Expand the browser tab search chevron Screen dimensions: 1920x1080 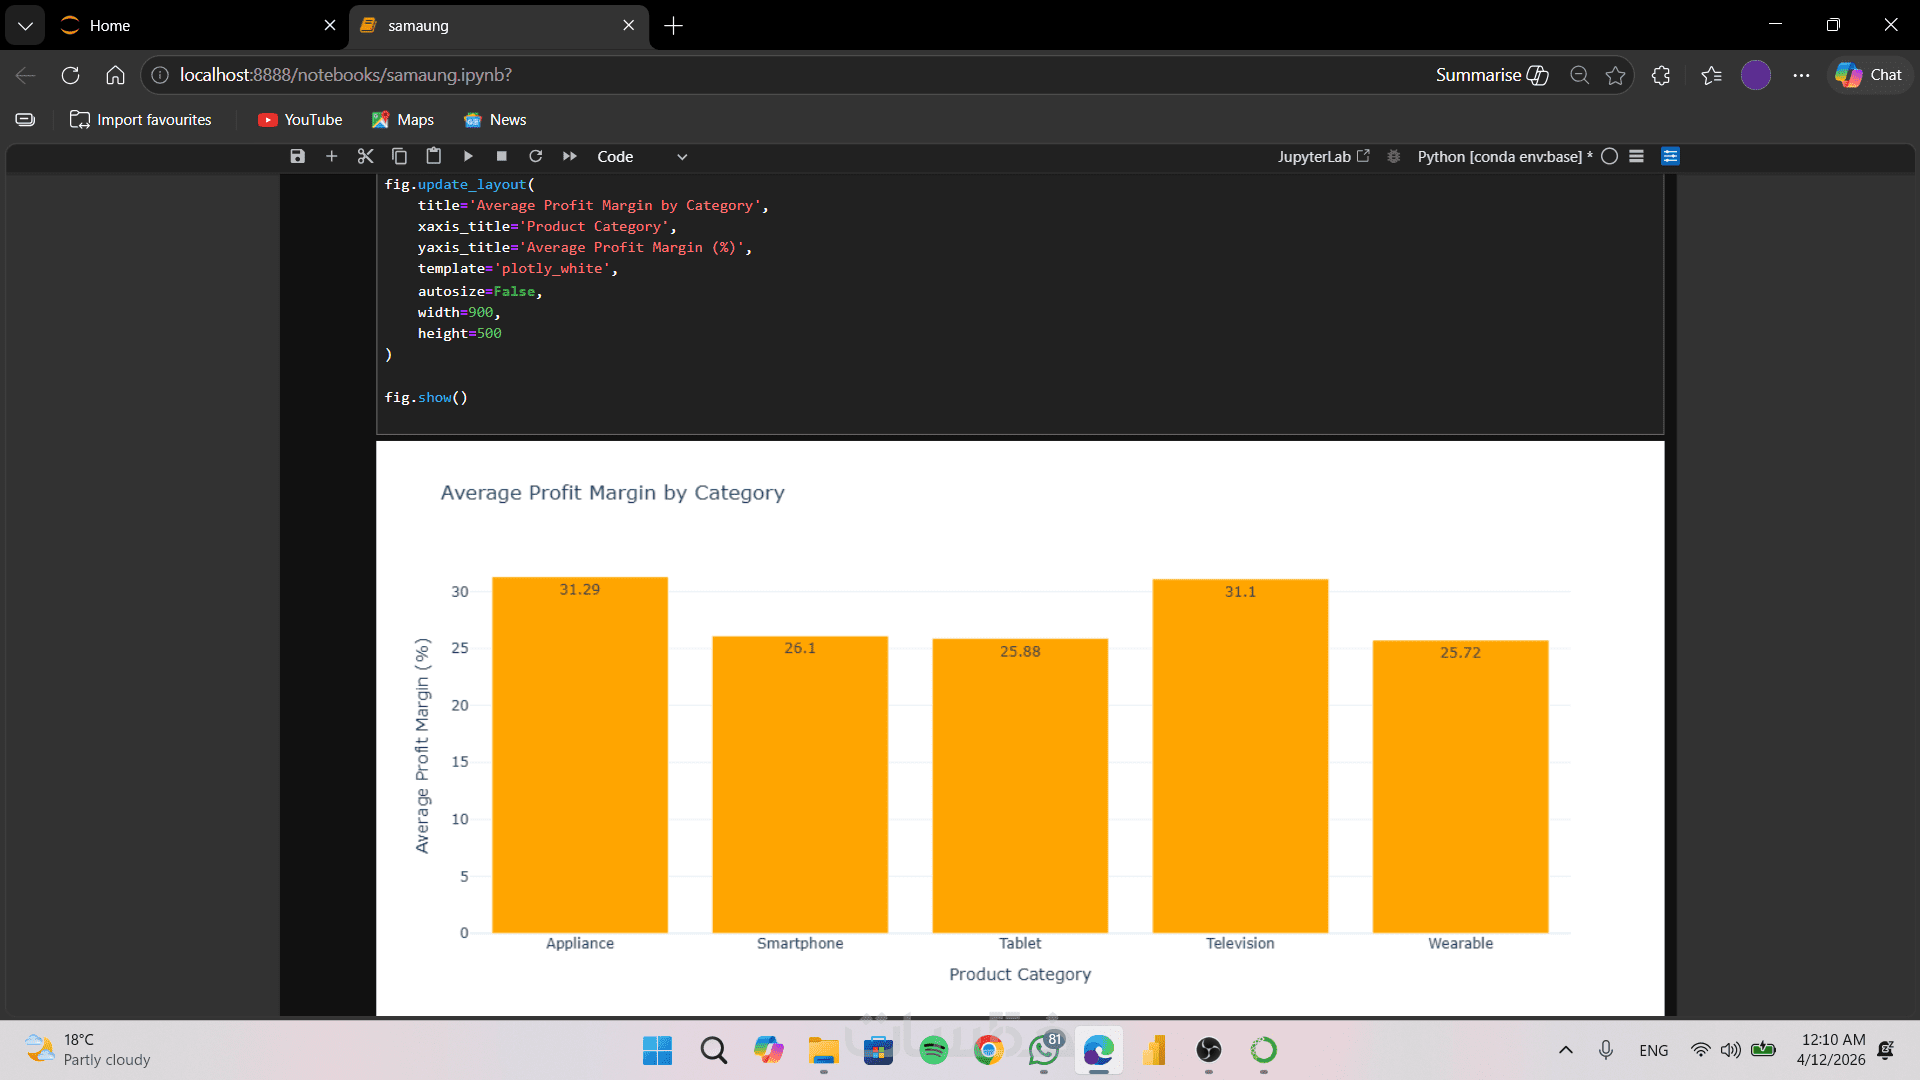[25, 26]
